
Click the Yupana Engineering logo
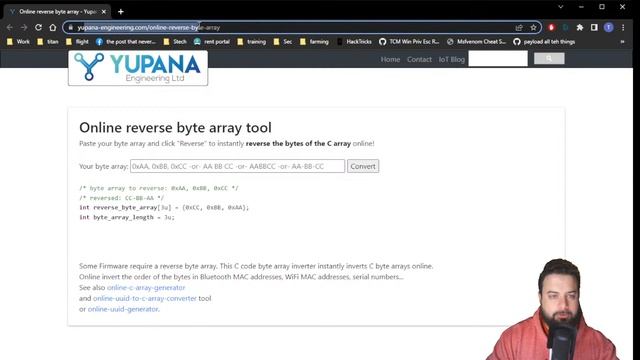coord(138,68)
